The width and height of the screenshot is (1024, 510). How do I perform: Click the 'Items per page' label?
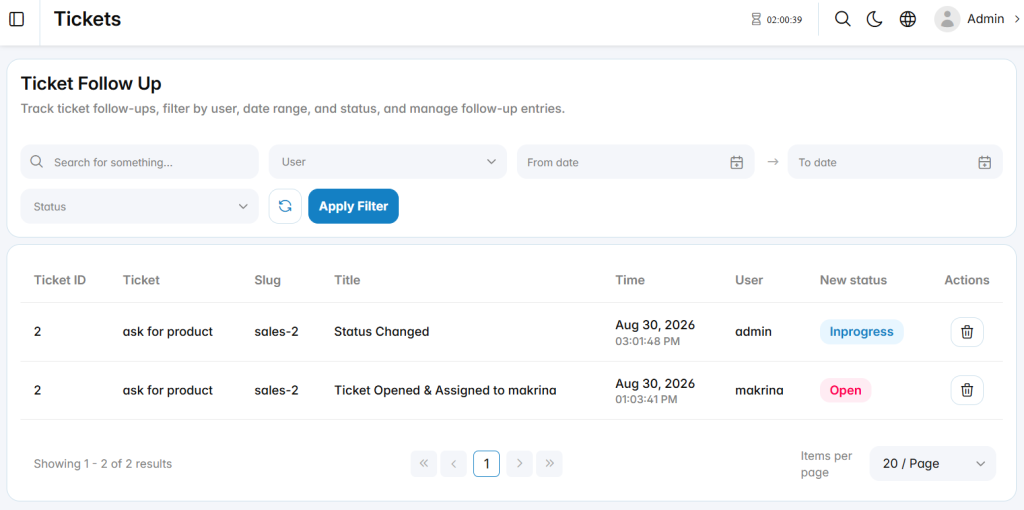[827, 464]
